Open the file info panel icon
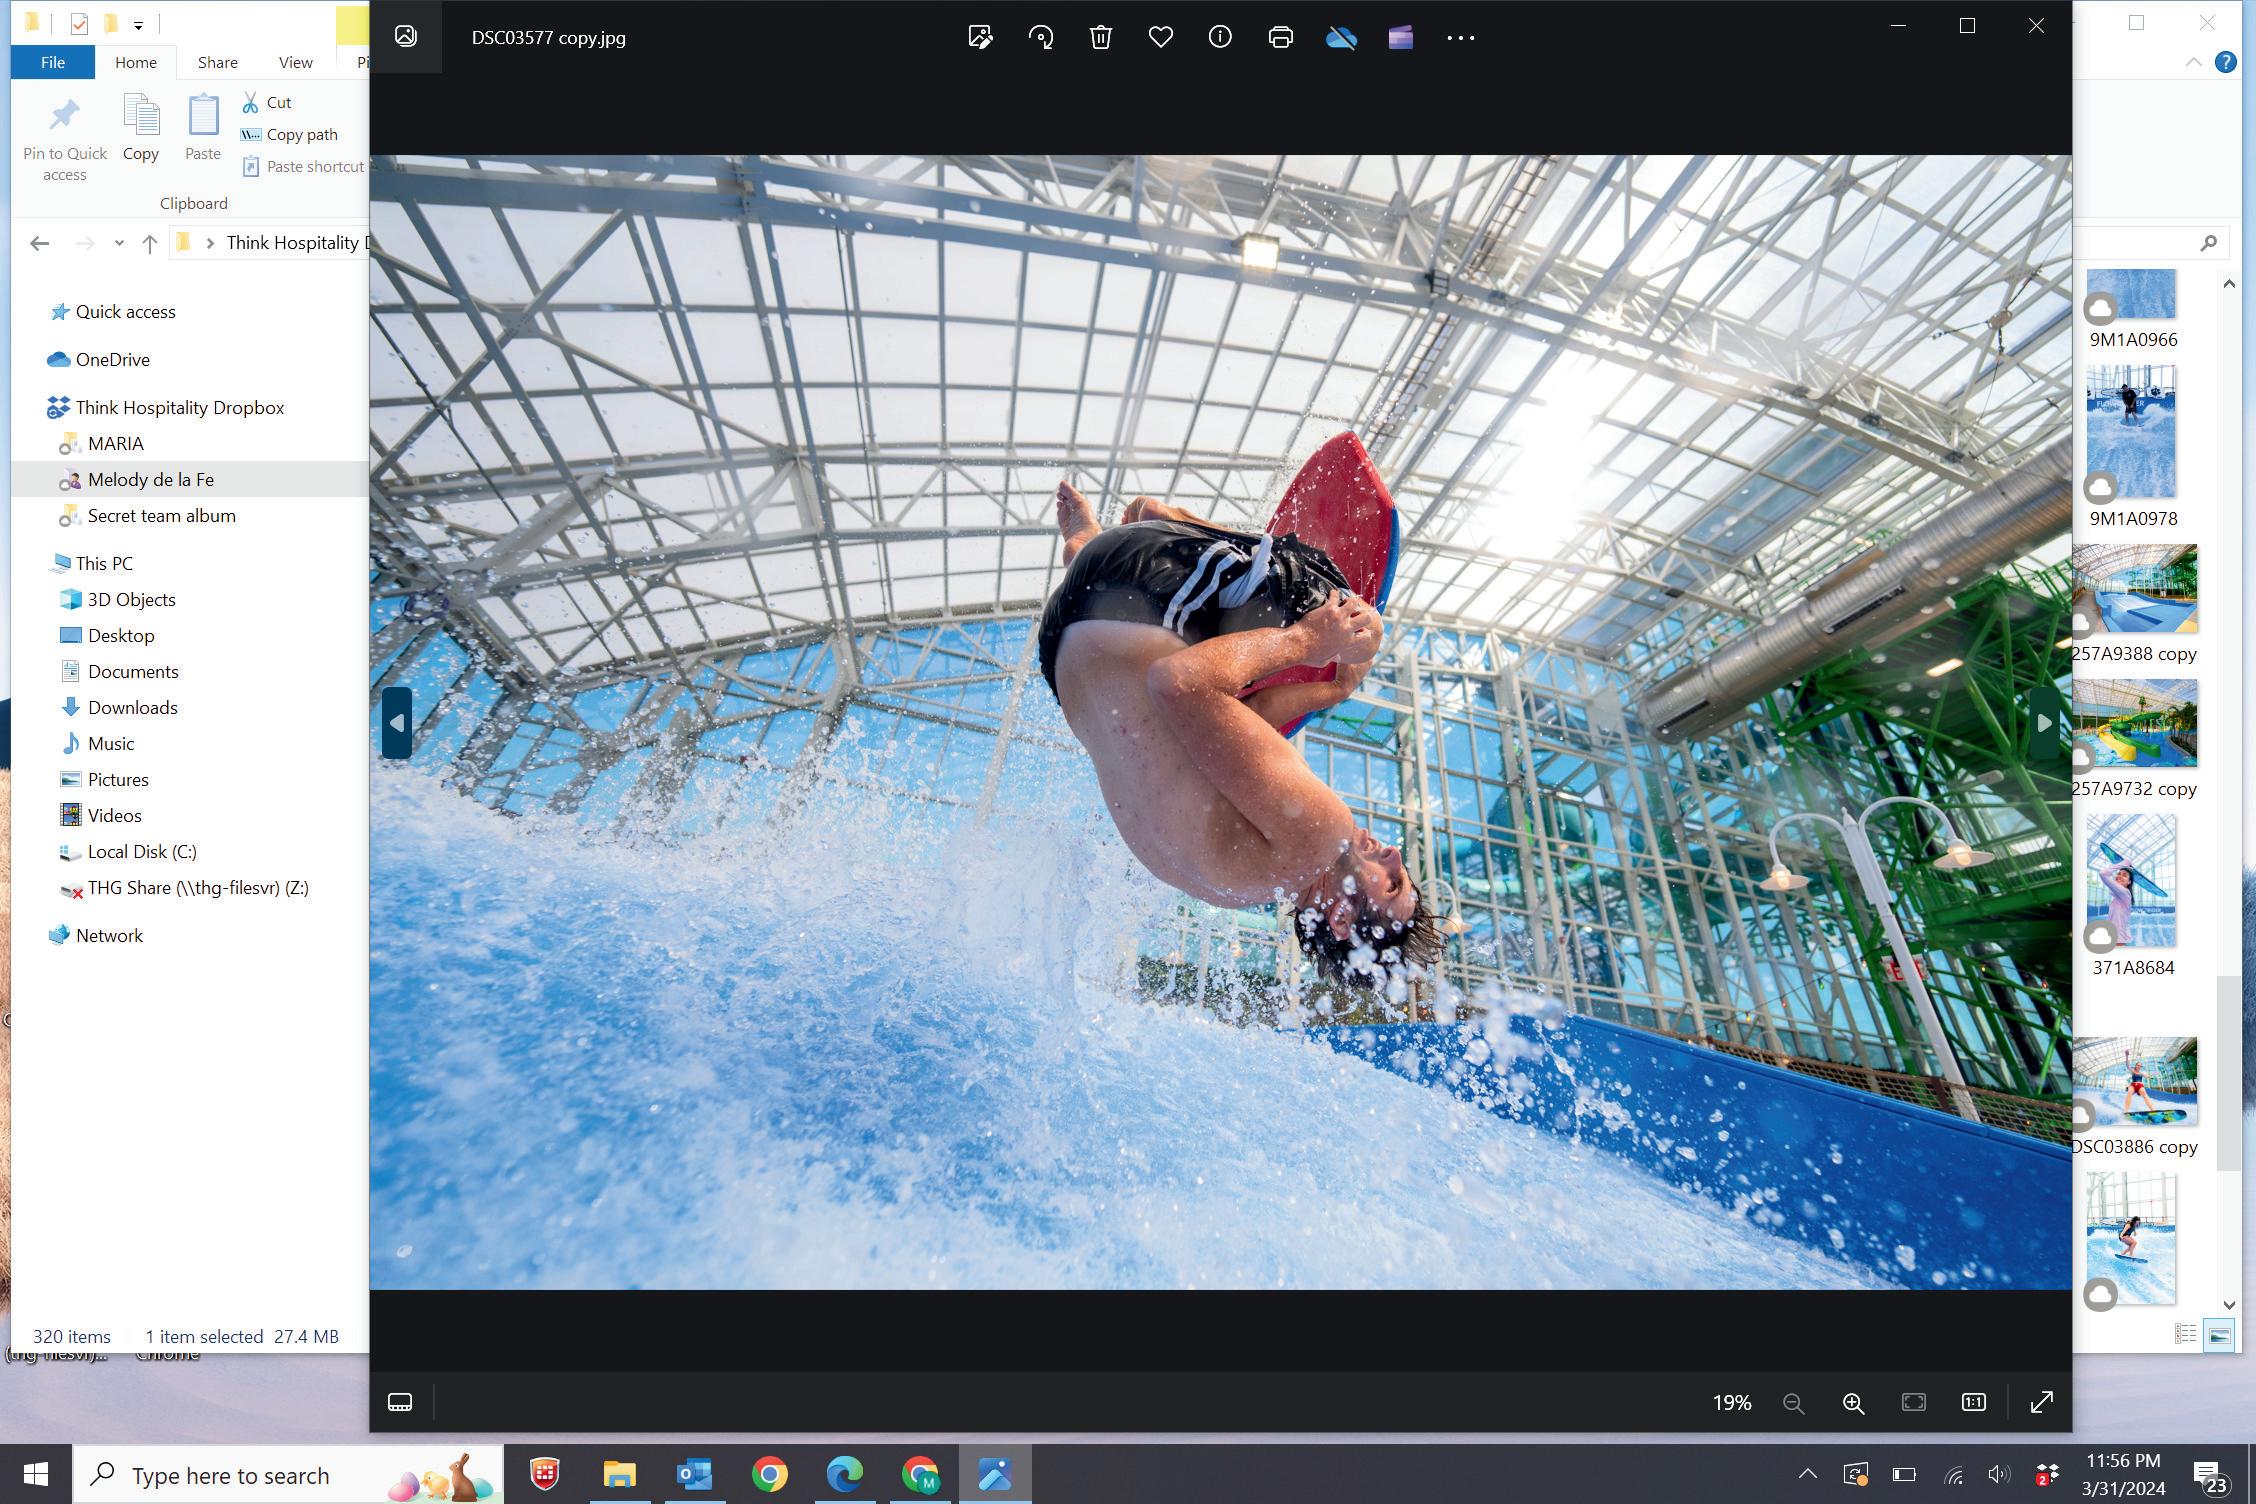 pos(1220,38)
